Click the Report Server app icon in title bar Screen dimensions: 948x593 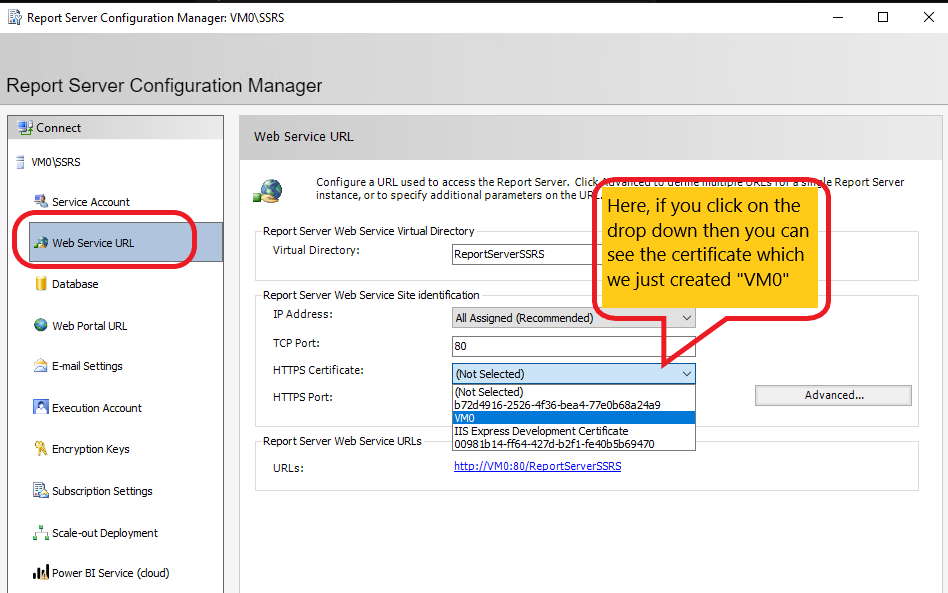coord(15,18)
